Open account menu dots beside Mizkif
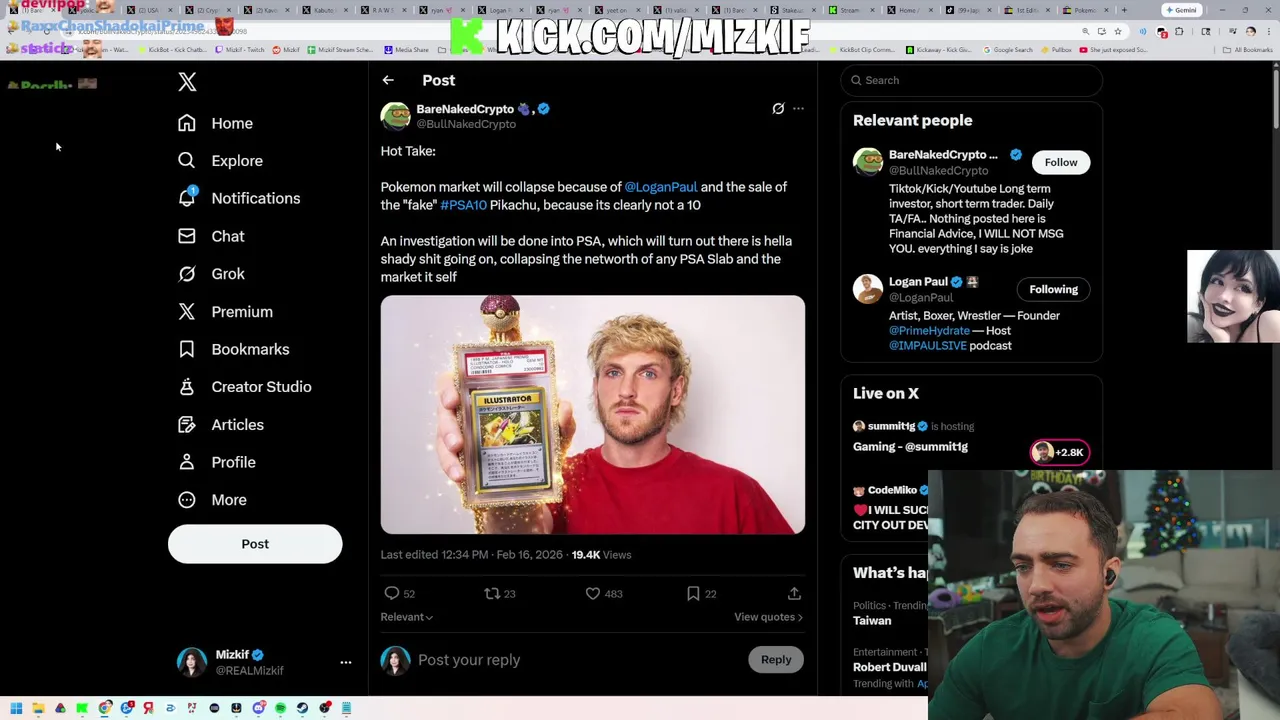The height and width of the screenshot is (720, 1280). coord(345,662)
